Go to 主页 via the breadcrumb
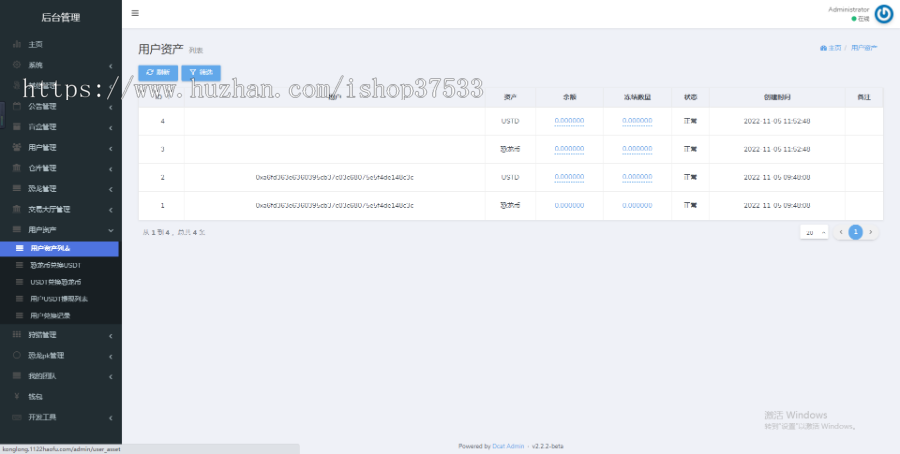This screenshot has width=900, height=454. [x=831, y=48]
